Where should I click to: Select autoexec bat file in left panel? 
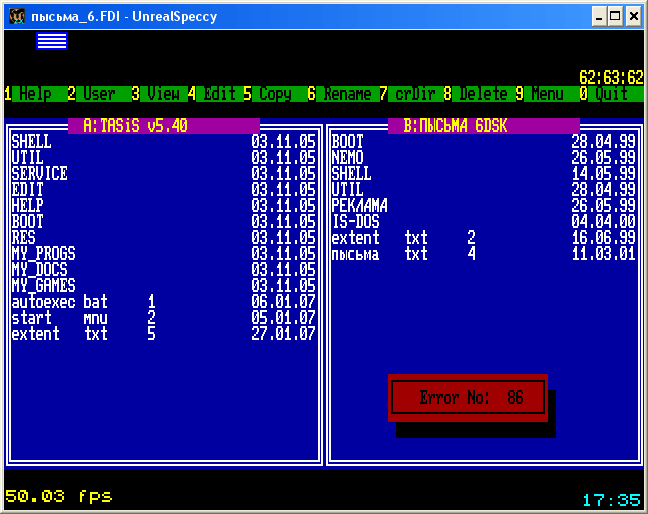pyautogui.click(x=59, y=302)
